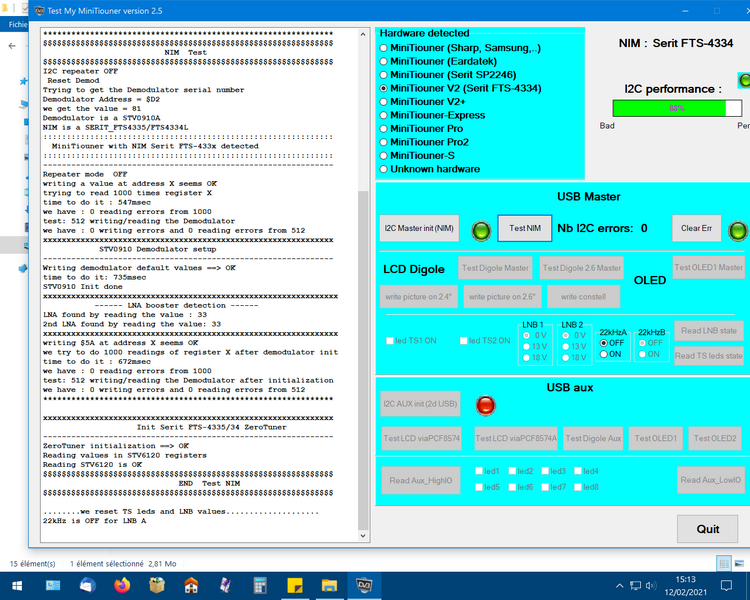Check the led1 checkbox in USB aux
The height and width of the screenshot is (600, 750).
479,471
